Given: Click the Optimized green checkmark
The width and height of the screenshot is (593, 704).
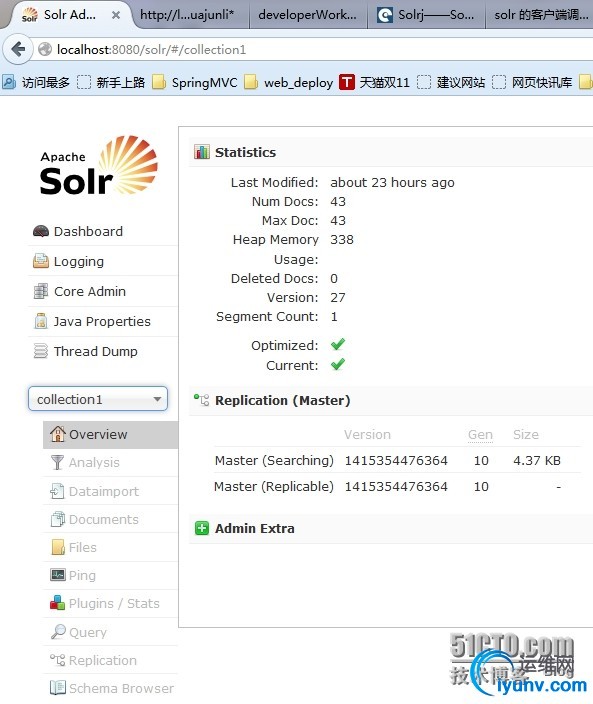Looking at the screenshot, I should click(338, 344).
